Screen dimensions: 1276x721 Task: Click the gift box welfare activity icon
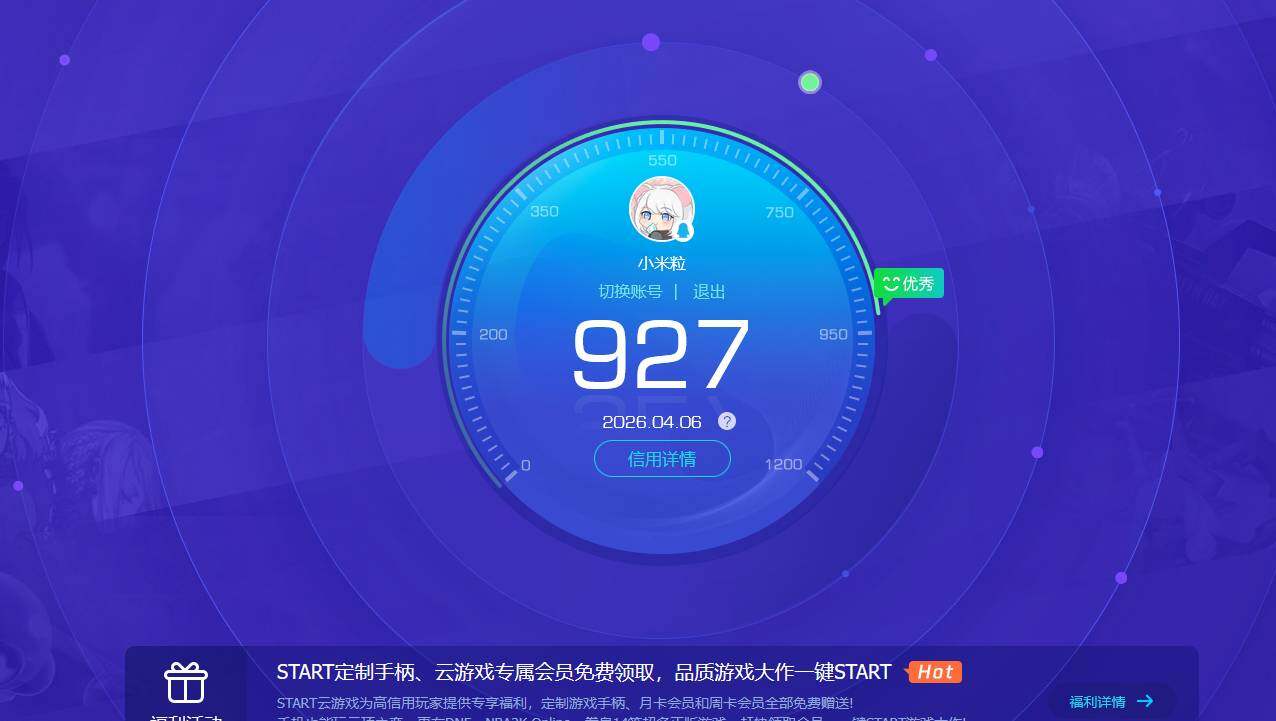(x=186, y=684)
